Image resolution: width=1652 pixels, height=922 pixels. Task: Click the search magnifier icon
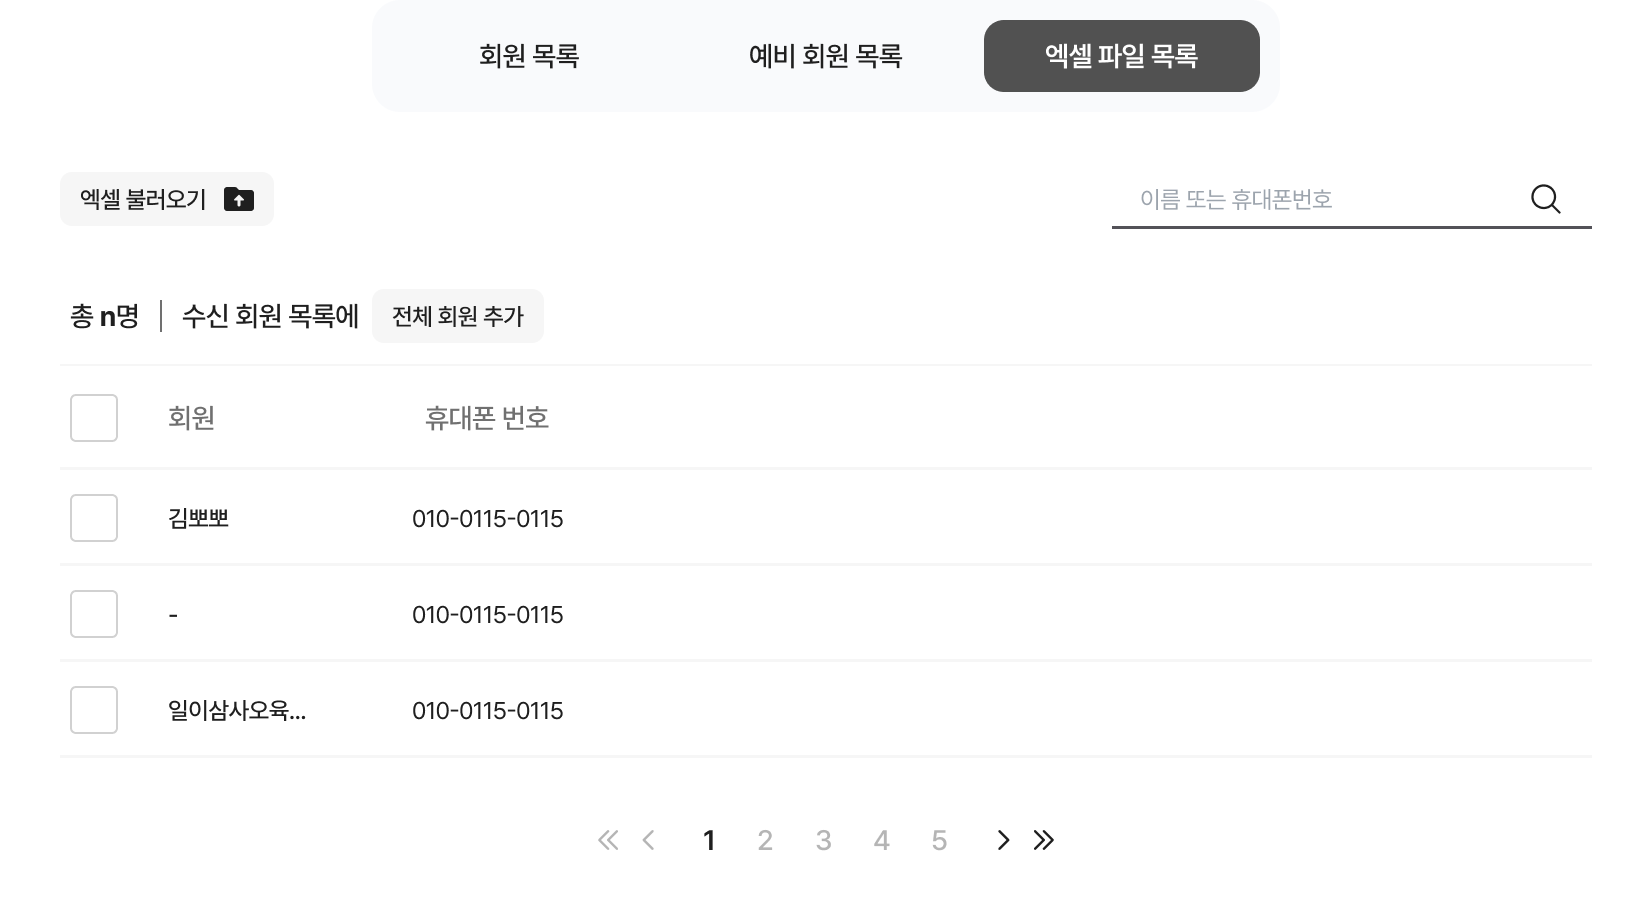[x=1545, y=199]
